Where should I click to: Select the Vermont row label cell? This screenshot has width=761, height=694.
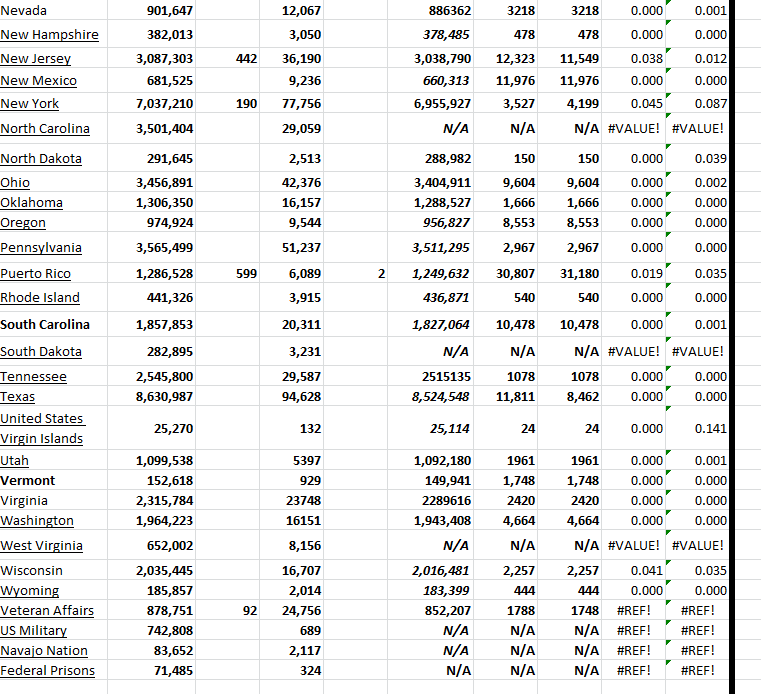coord(28,480)
